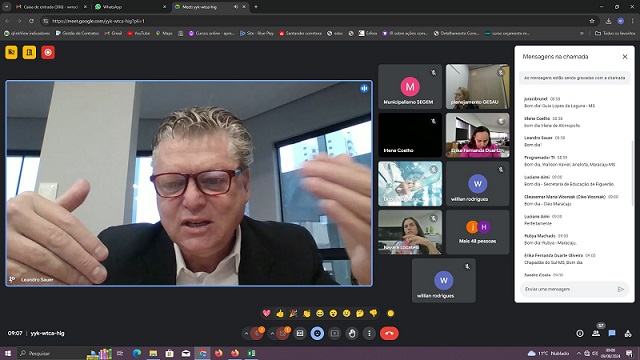Expand the video settings arrow beside the camera
This screenshot has height=360, width=640.
point(272,333)
